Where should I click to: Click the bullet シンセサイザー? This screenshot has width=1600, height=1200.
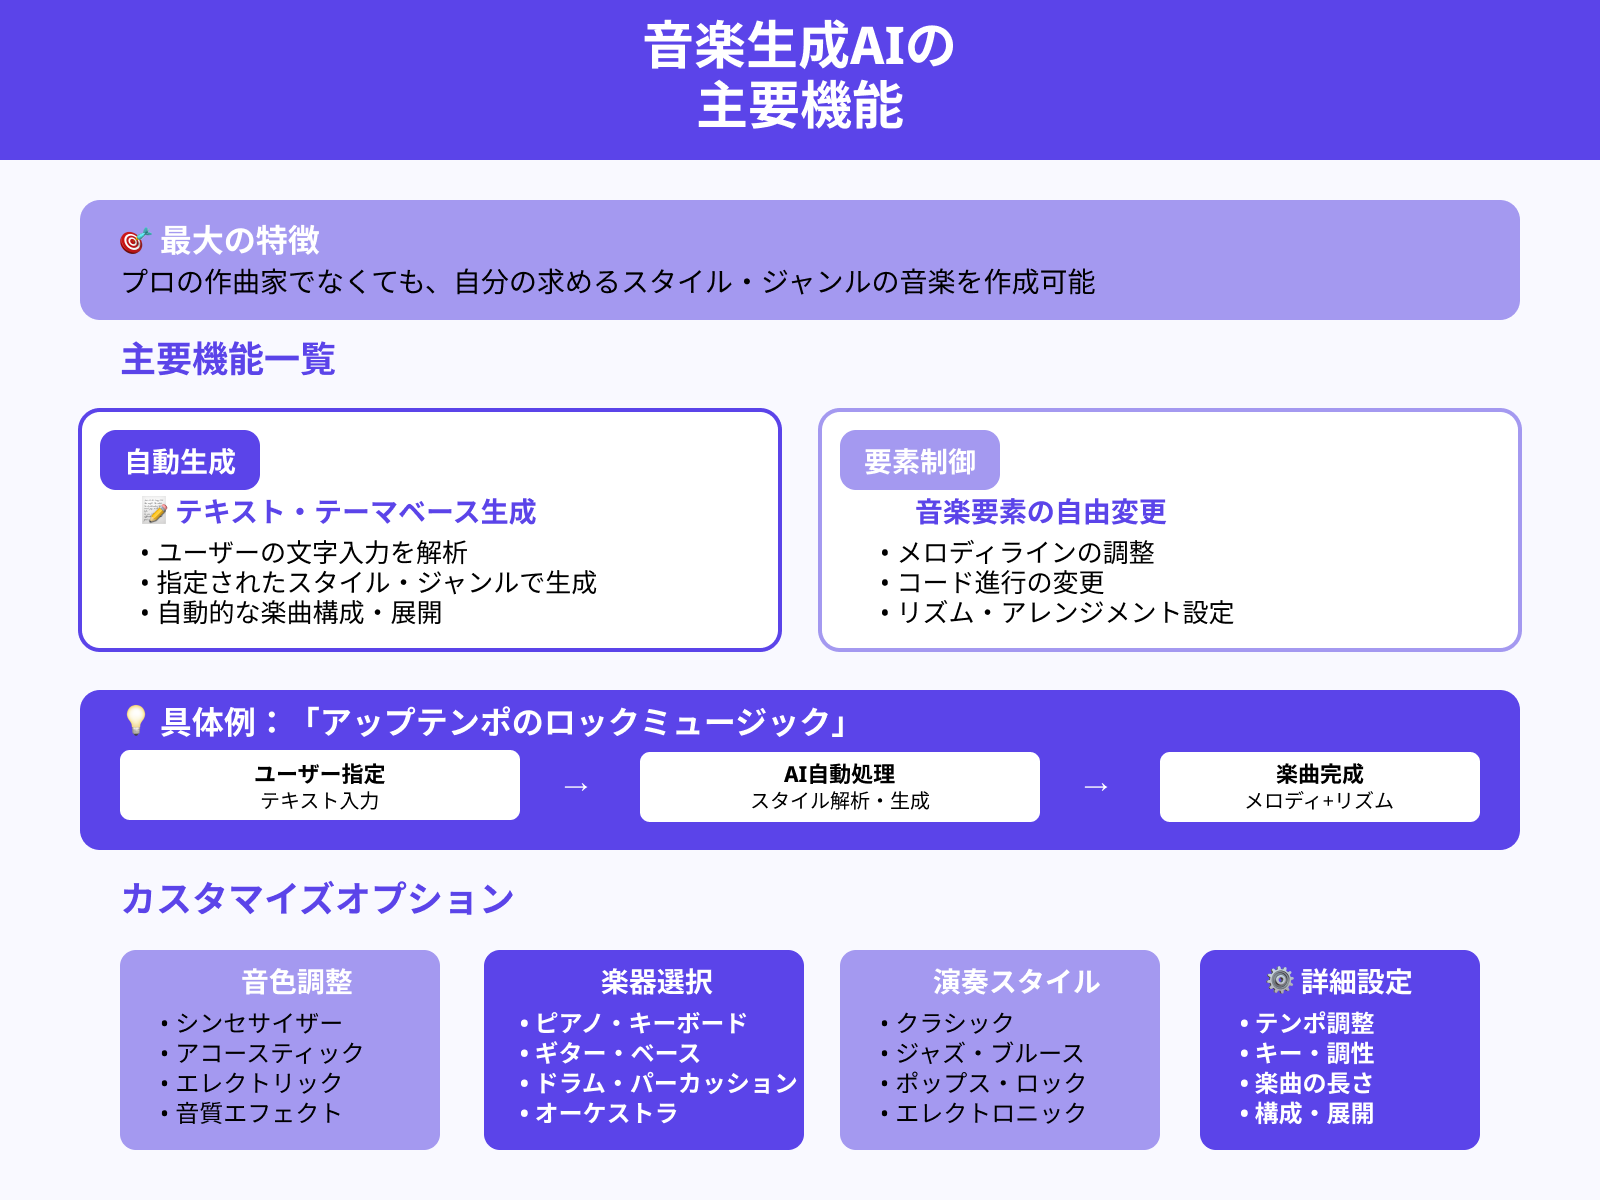(x=251, y=1023)
